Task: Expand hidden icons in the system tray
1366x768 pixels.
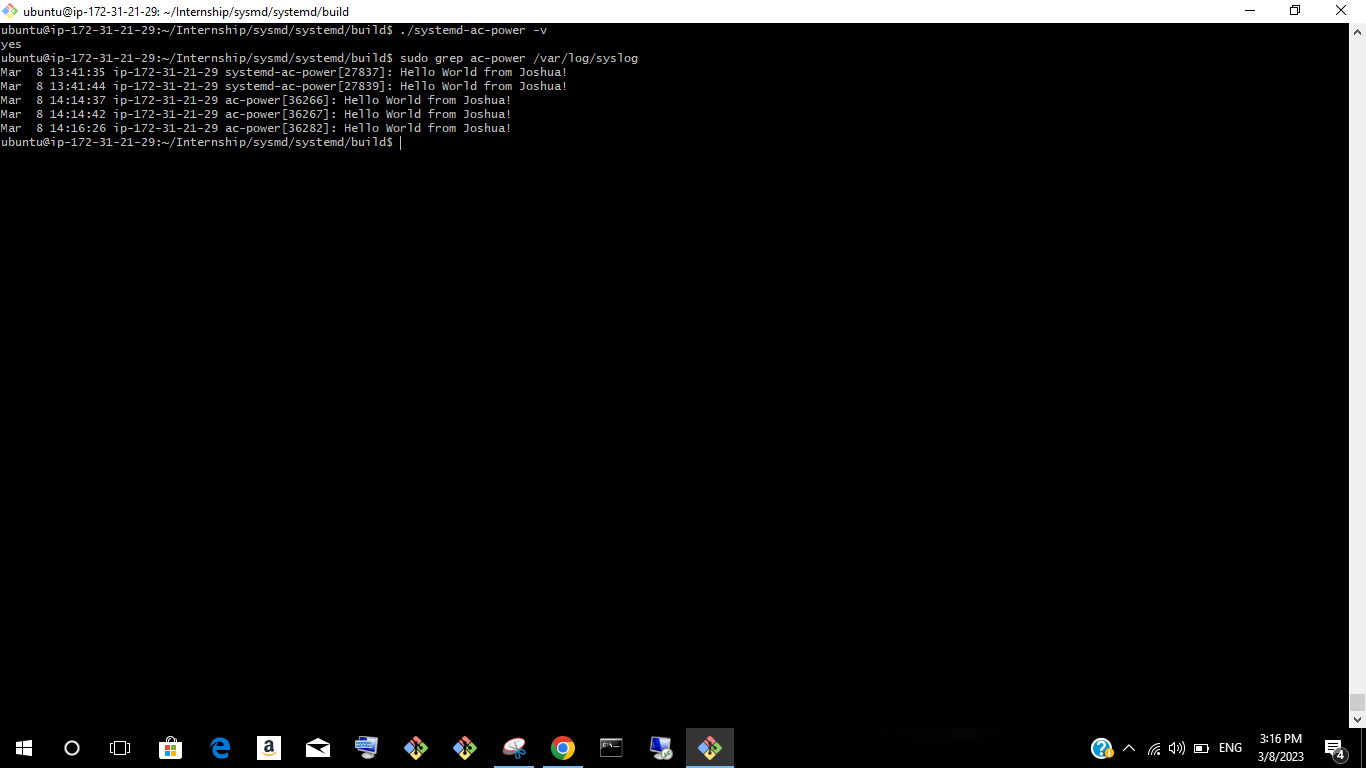Action: (x=1129, y=747)
